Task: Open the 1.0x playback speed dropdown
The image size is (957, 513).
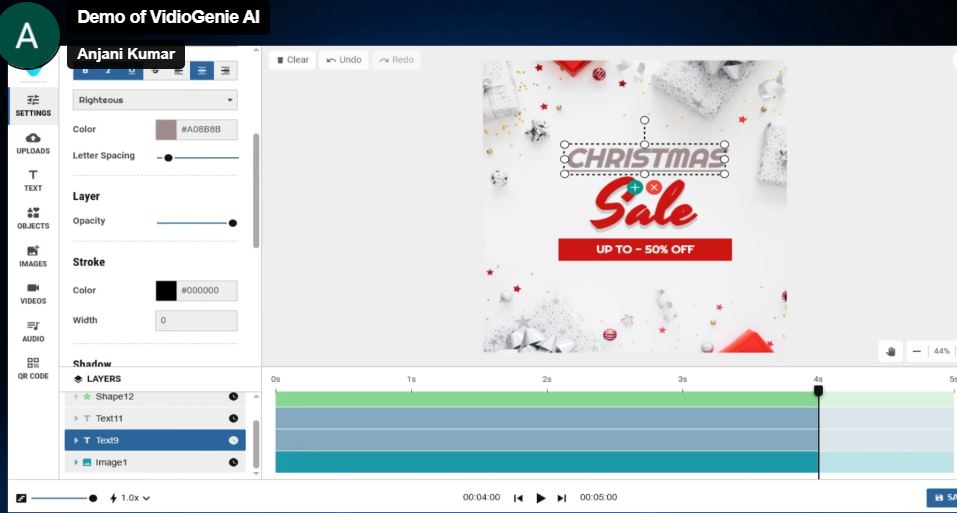Action: (130, 498)
